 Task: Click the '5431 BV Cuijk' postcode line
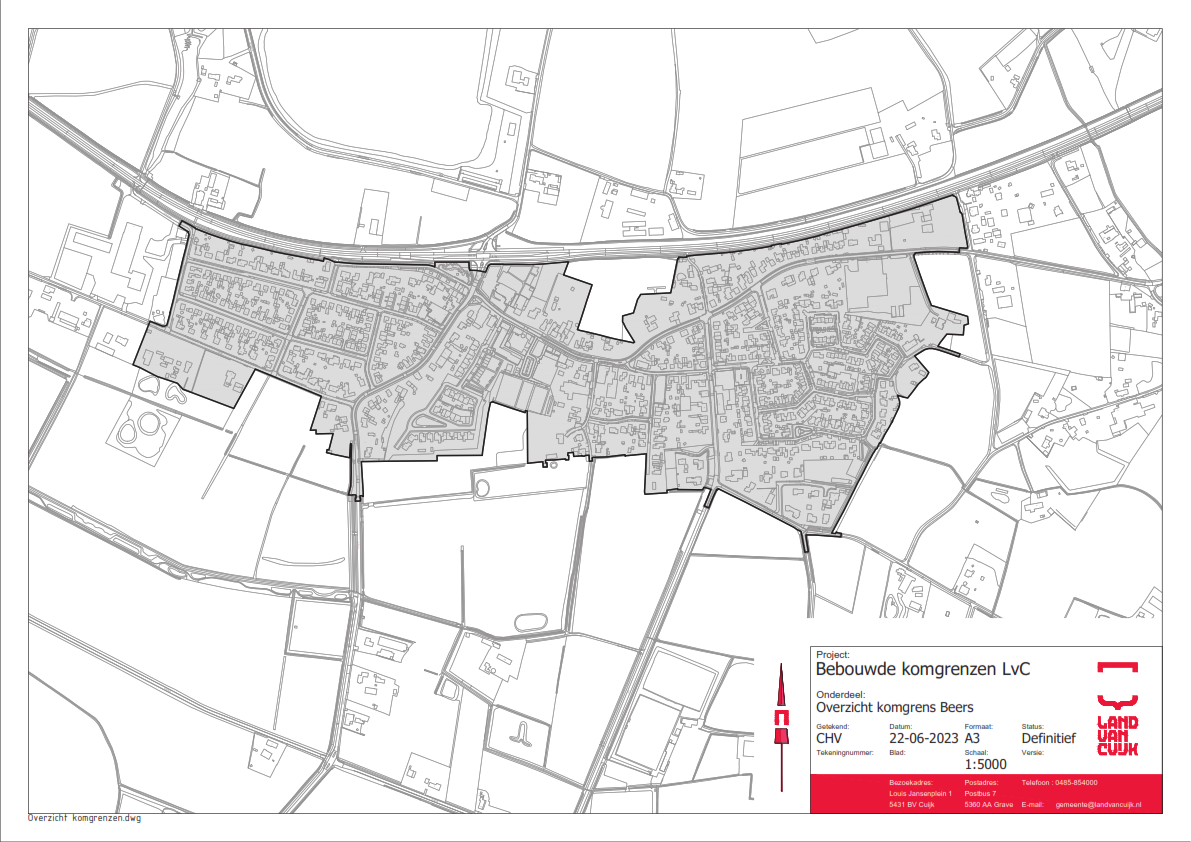[912, 805]
